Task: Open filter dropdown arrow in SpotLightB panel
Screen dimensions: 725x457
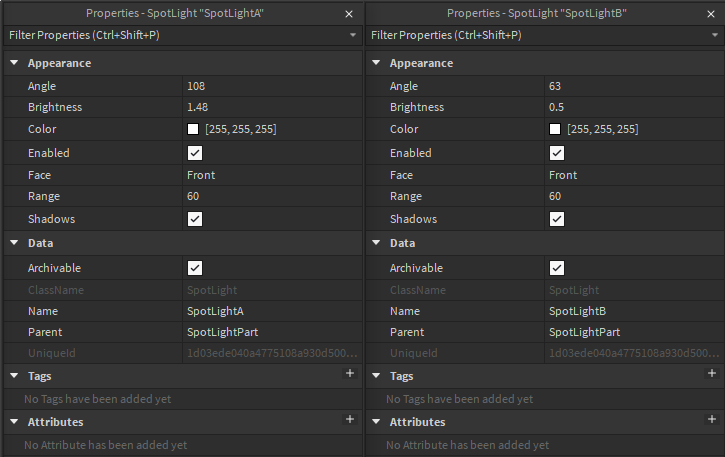Action: (x=715, y=35)
